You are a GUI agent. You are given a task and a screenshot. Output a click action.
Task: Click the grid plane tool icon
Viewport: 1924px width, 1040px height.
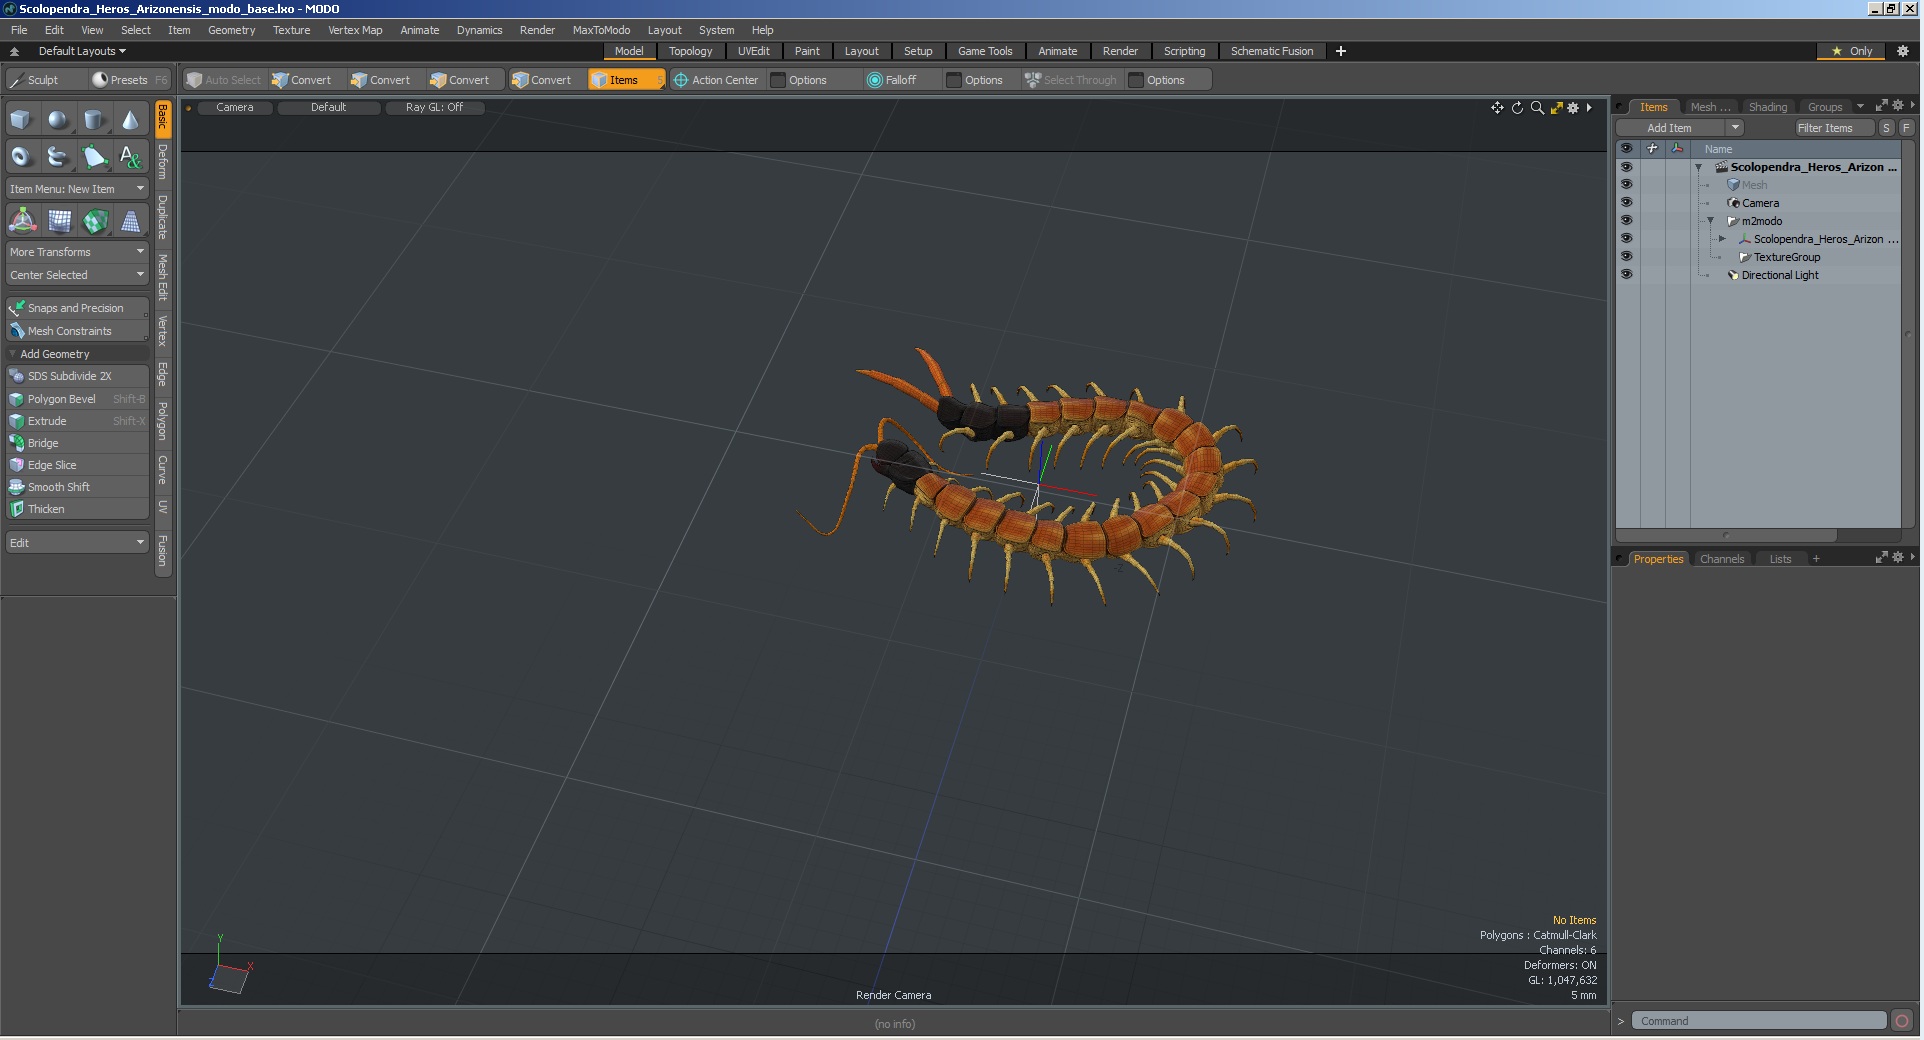[59, 221]
